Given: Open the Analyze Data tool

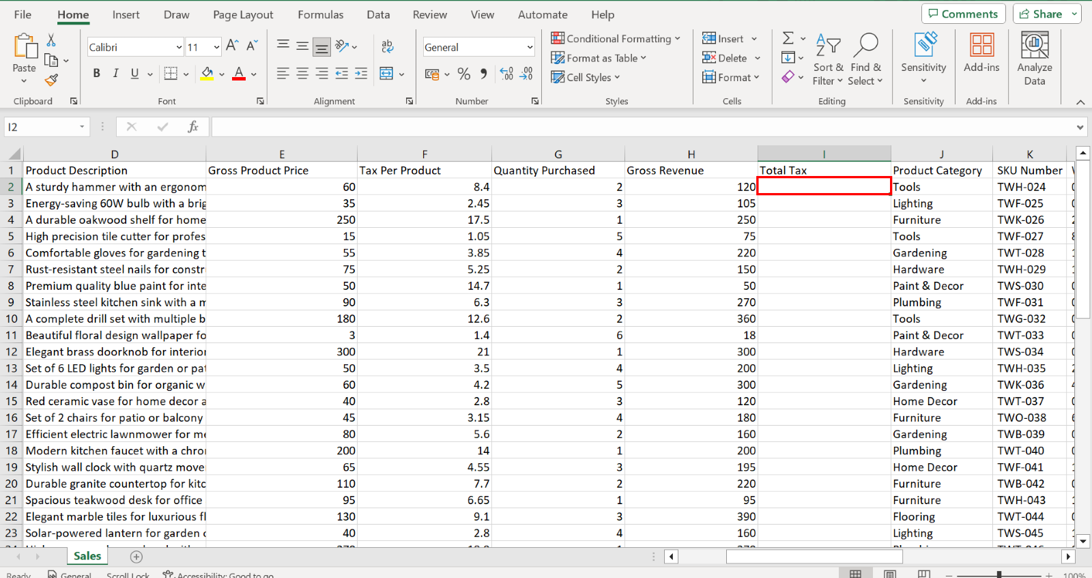Looking at the screenshot, I should 1034,58.
